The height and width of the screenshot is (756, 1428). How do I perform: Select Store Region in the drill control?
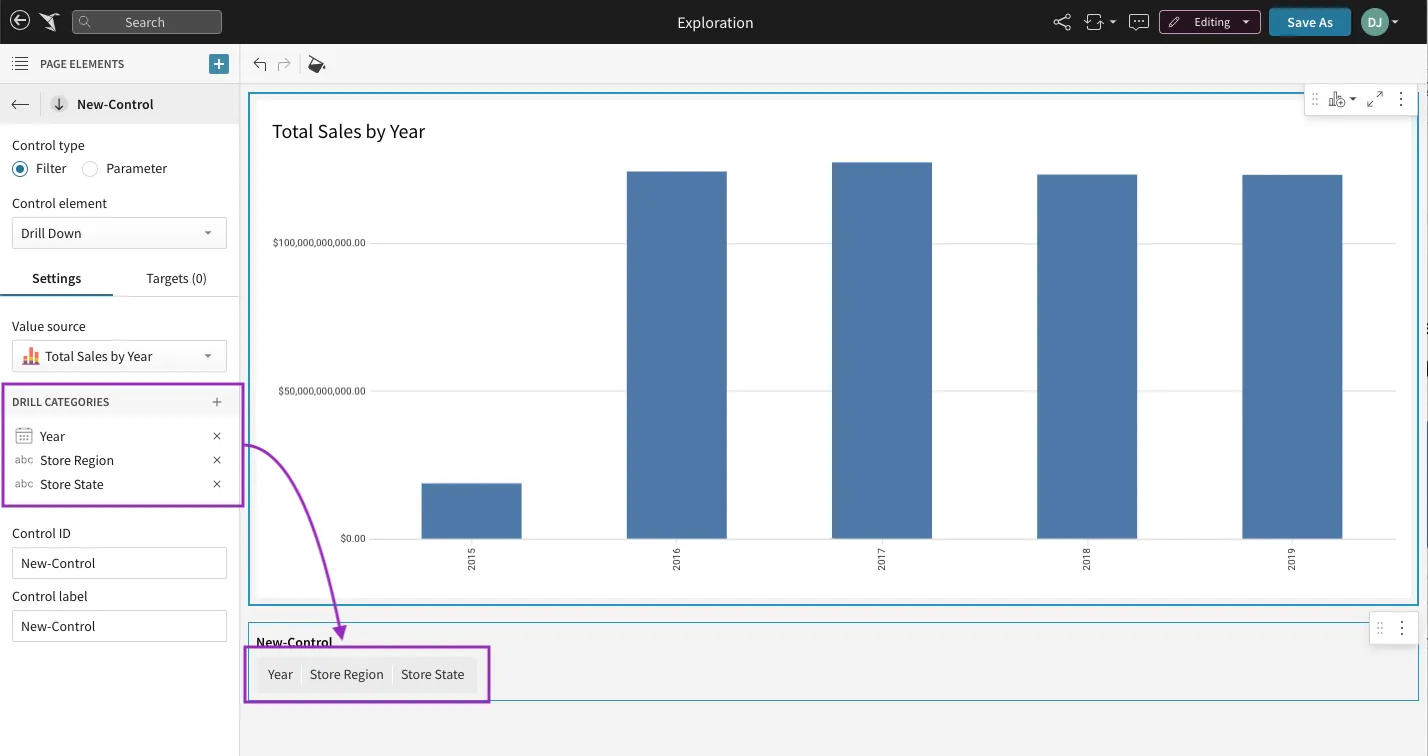(346, 674)
